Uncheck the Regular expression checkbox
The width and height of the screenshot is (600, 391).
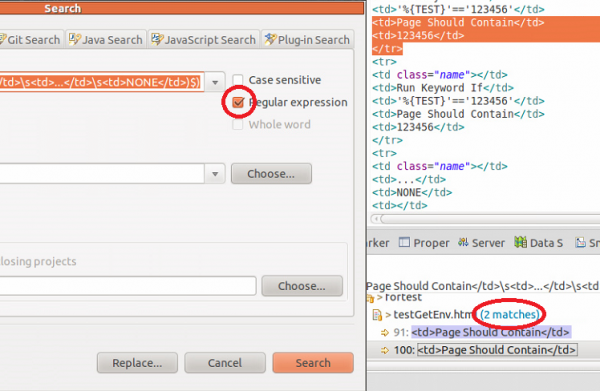pos(238,102)
